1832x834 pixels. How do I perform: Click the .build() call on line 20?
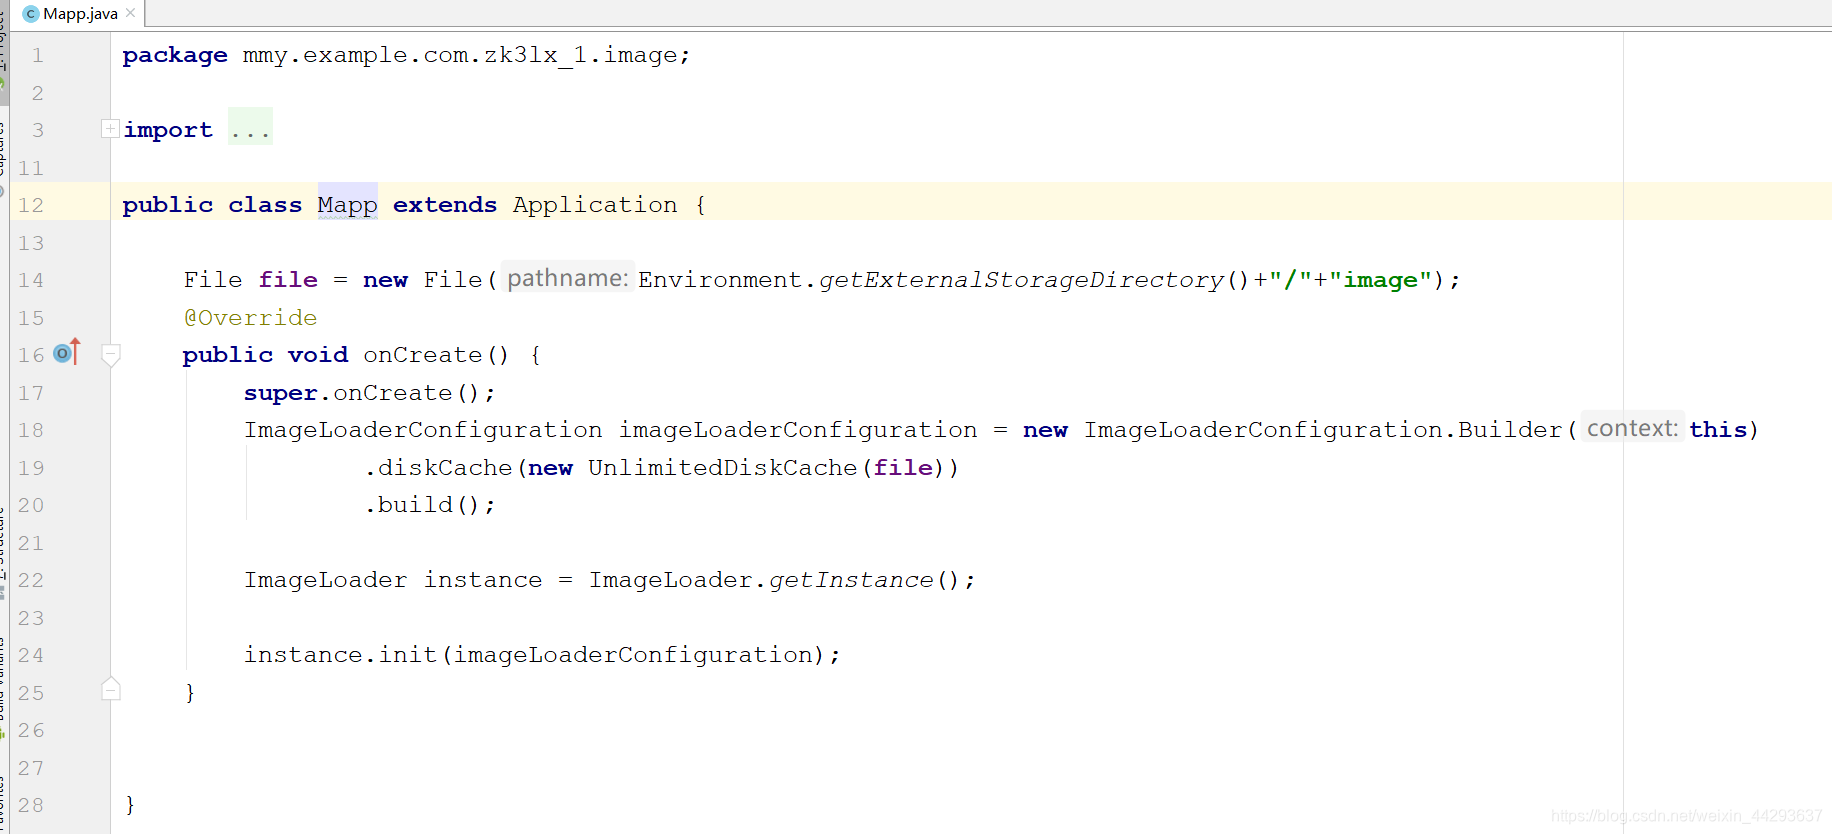click(429, 505)
